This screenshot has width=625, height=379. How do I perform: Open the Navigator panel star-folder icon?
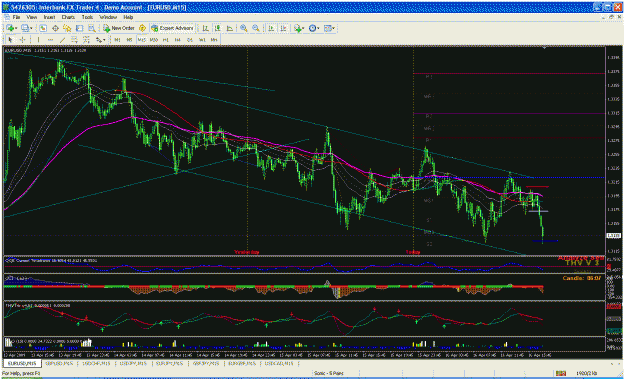tap(67, 28)
